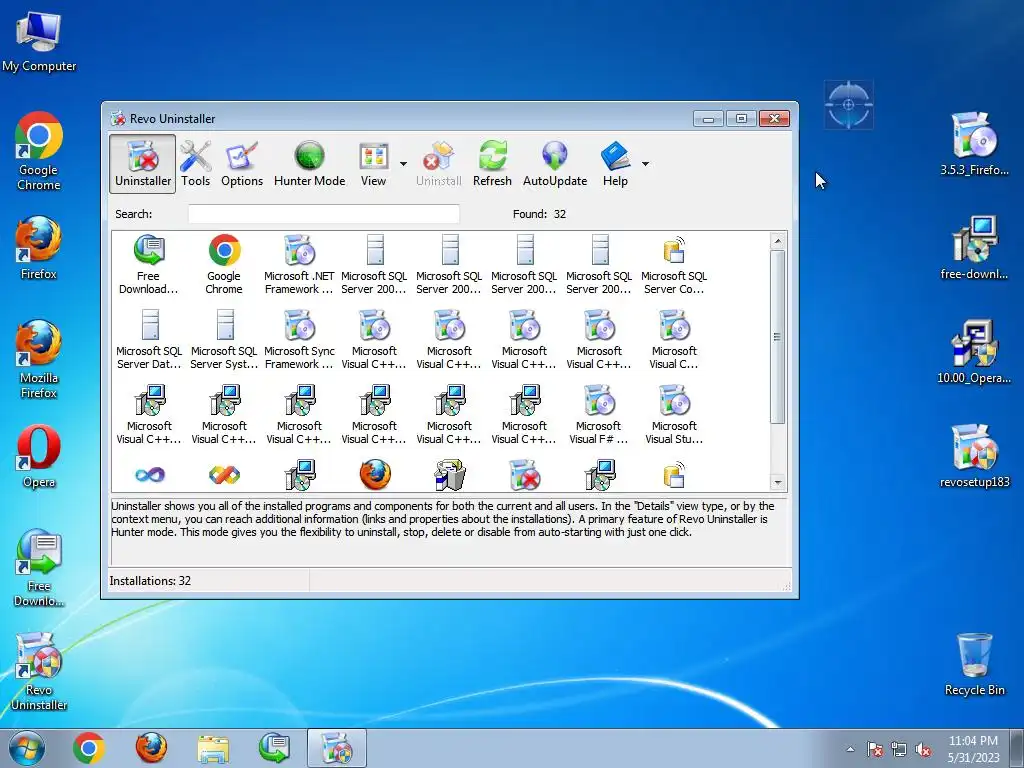Open the Tools section
Screen dimensions: 1024x768
coord(195,164)
